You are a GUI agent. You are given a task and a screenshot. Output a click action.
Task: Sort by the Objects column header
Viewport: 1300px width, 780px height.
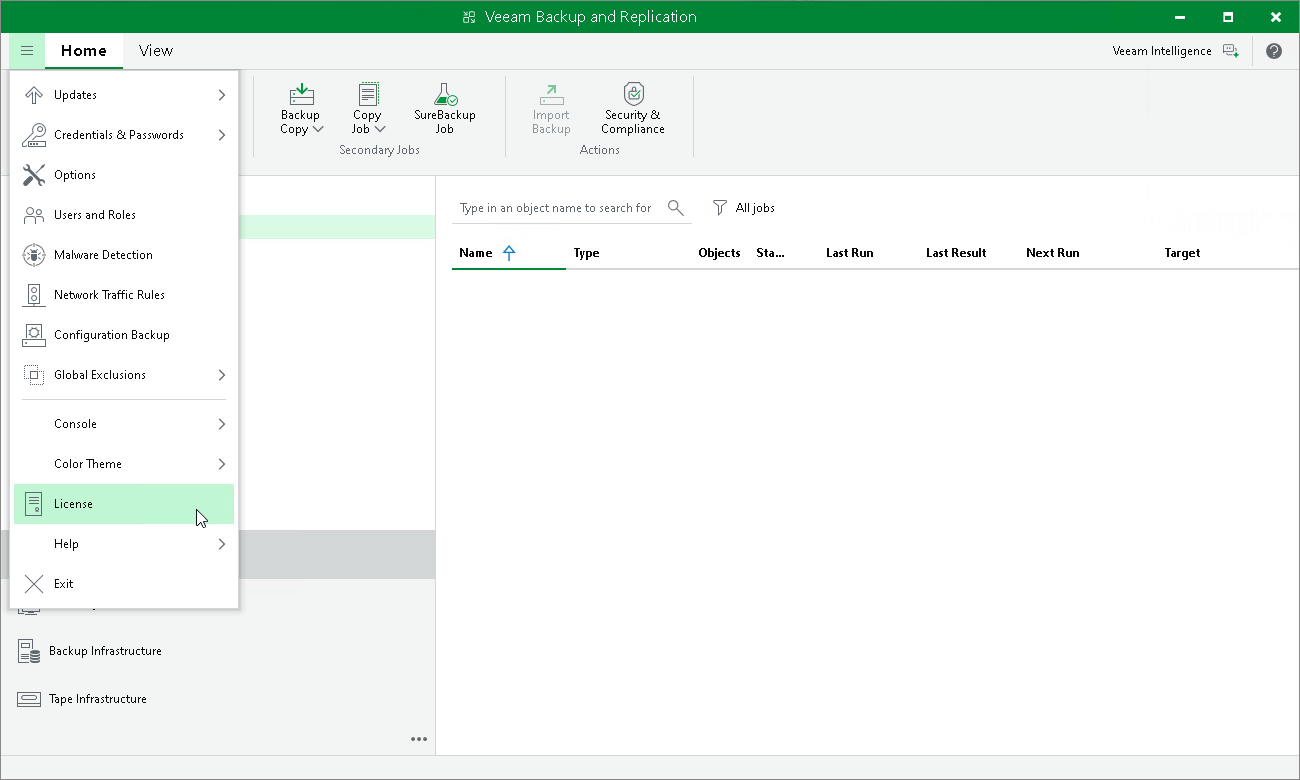[x=719, y=253]
